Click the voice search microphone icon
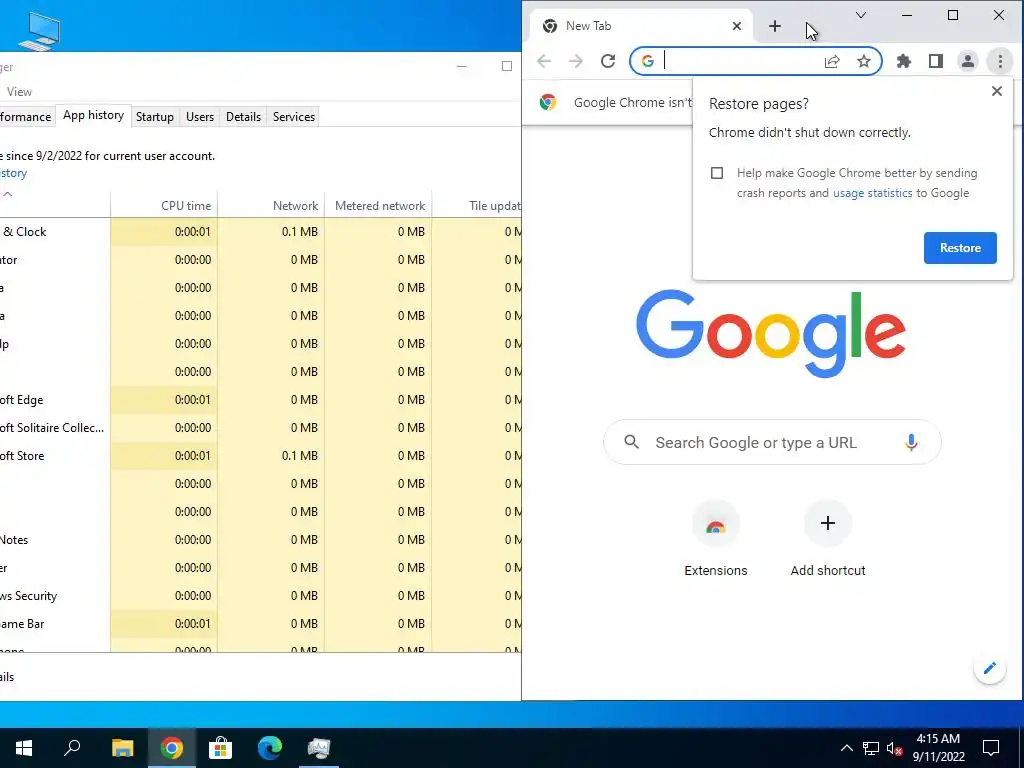Viewport: 1024px width, 768px height. [x=911, y=443]
